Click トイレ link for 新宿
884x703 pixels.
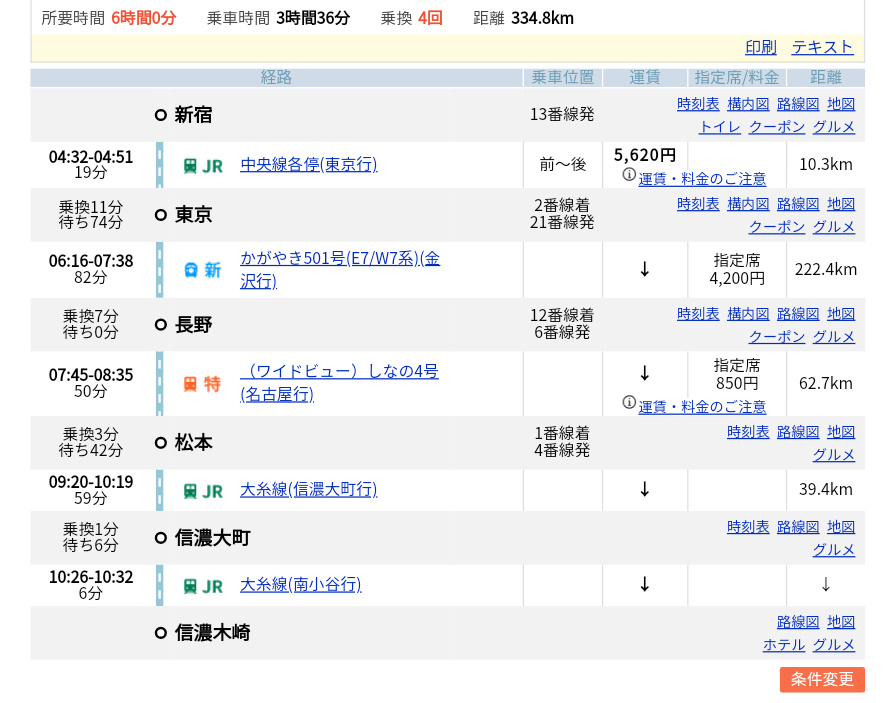point(720,127)
